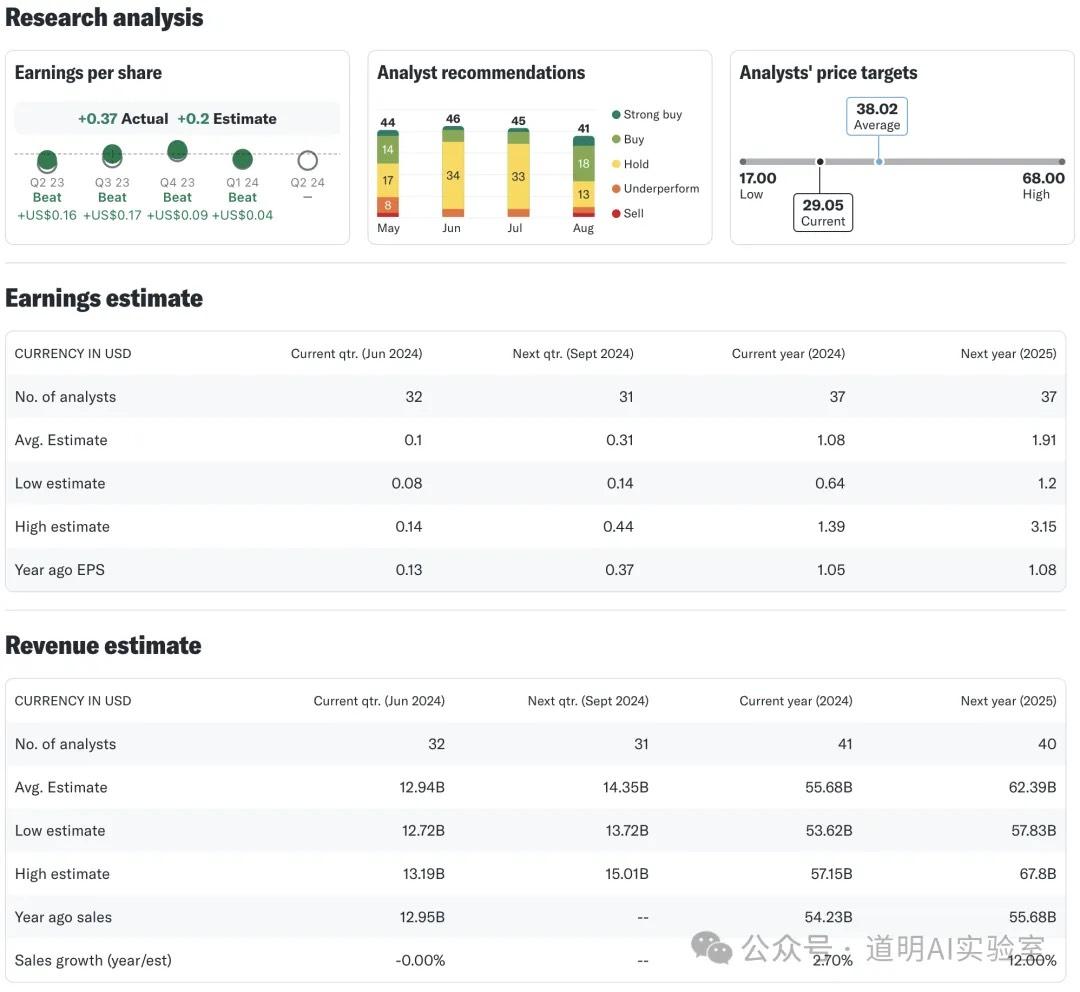Click the Q3 23 earnings dot

point(112,155)
